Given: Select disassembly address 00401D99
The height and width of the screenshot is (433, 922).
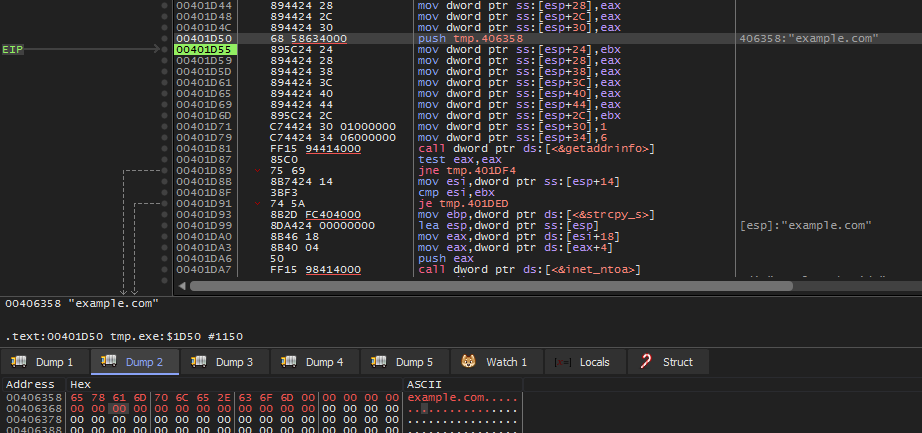Looking at the screenshot, I should click(204, 226).
